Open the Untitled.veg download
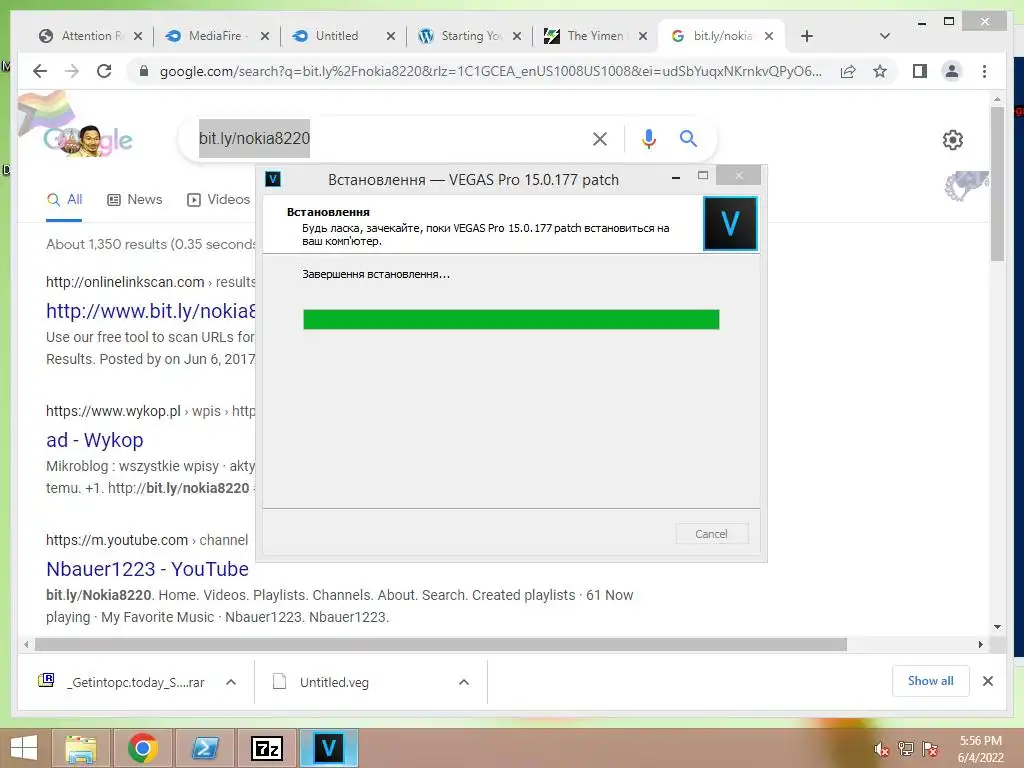Viewport: 1024px width, 768px height. (x=321, y=682)
